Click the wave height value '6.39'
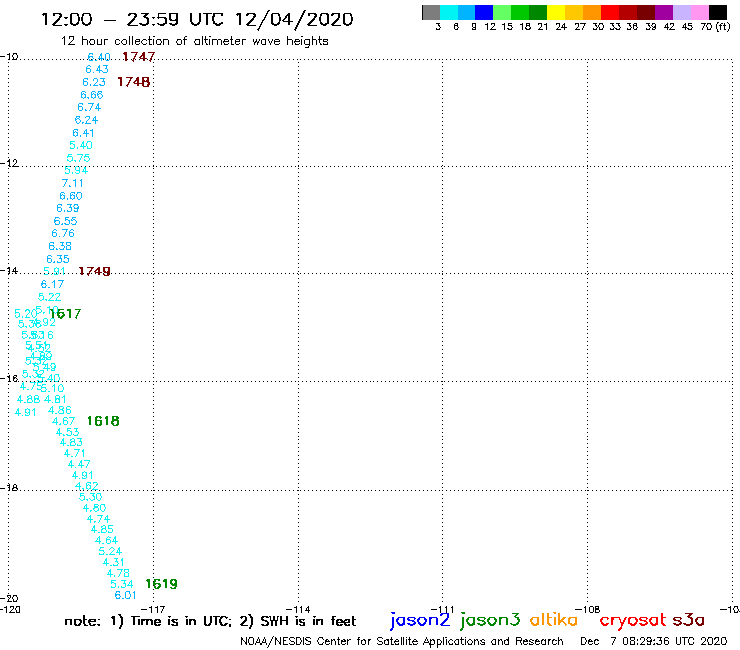This screenshot has width=740, height=650. click(x=68, y=208)
